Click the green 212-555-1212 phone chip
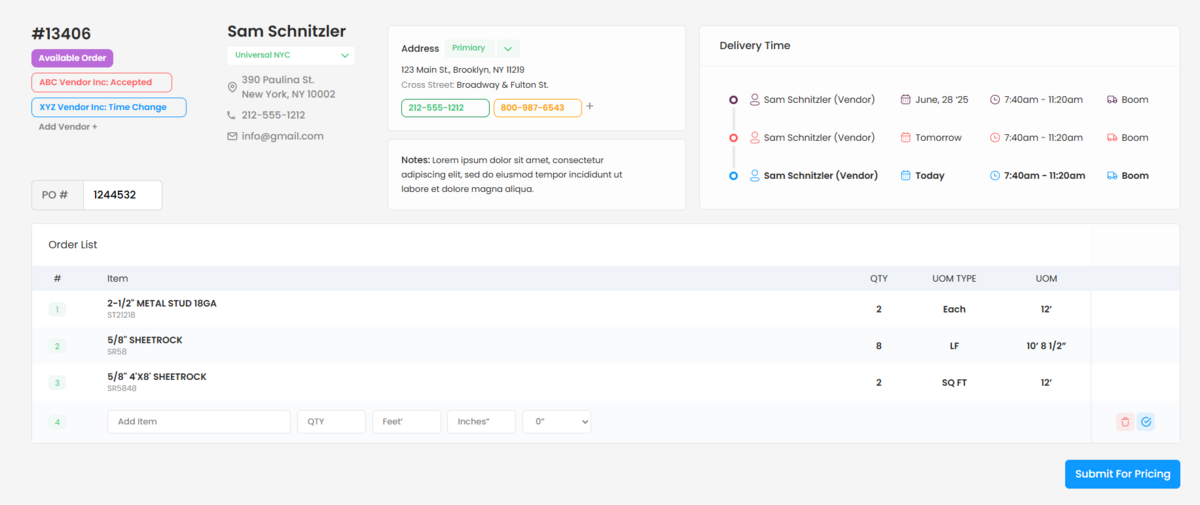Image resolution: width=1200 pixels, height=505 pixels. [x=445, y=108]
